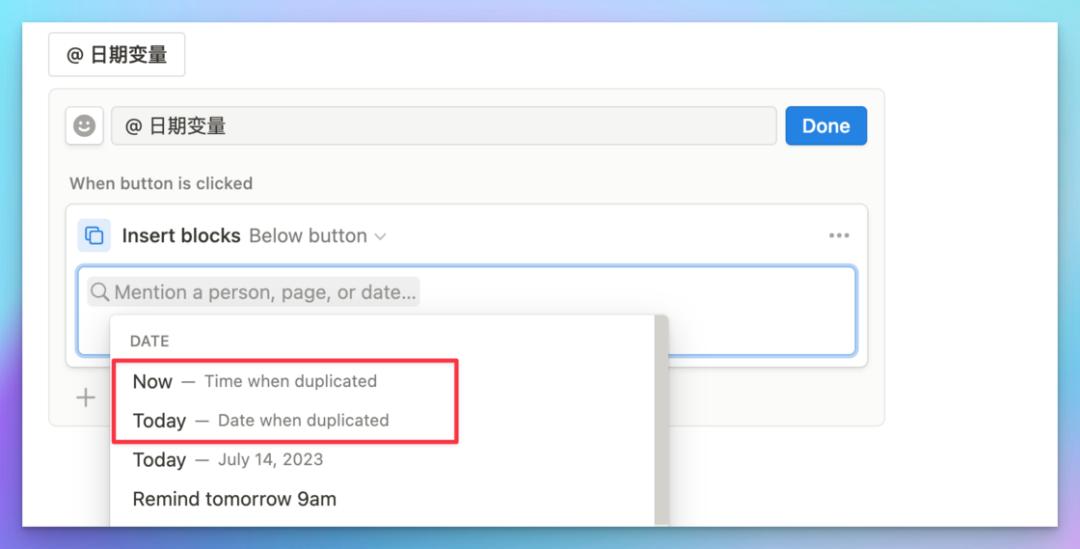Finish editing with the Done button

826,126
